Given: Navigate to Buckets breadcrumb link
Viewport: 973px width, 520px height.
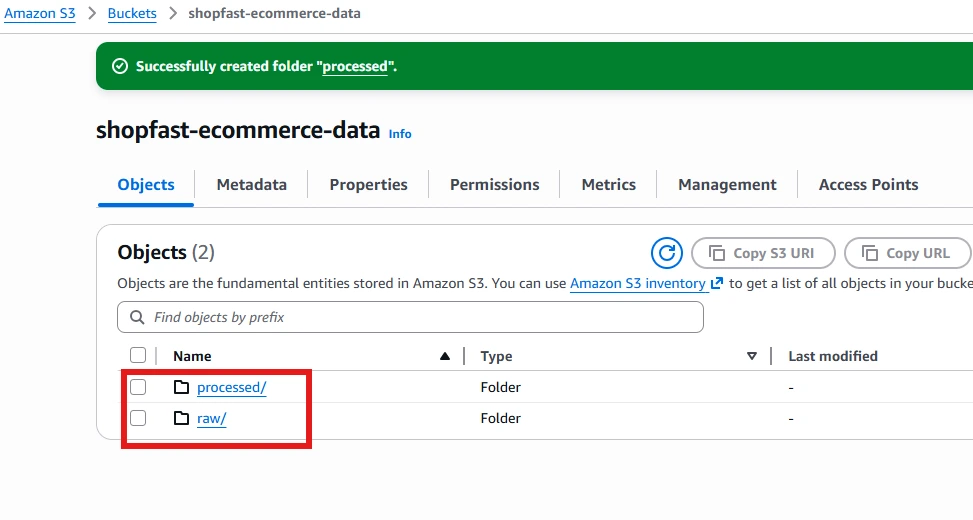Looking at the screenshot, I should pyautogui.click(x=133, y=14).
